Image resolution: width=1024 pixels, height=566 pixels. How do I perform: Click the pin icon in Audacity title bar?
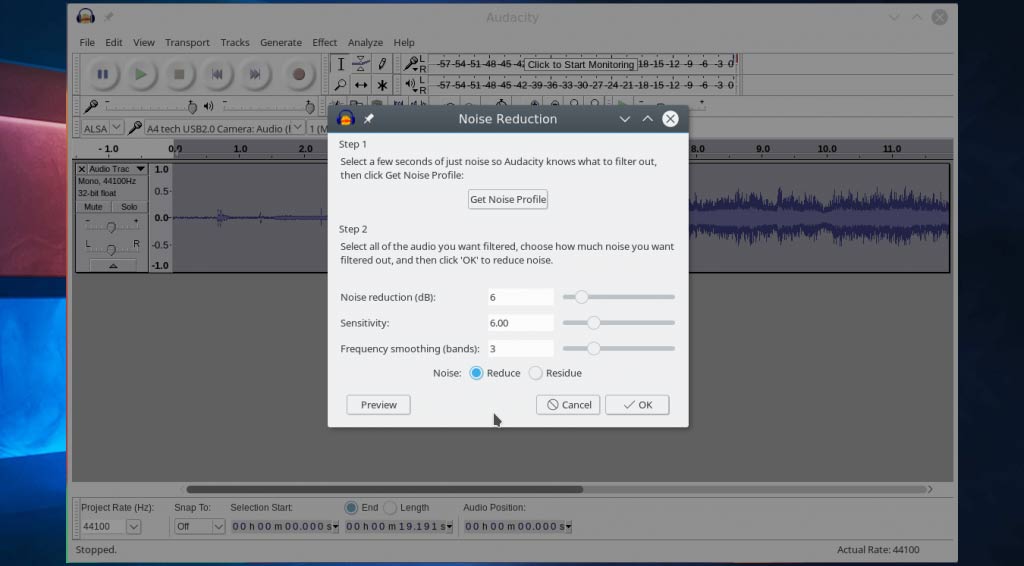(x=108, y=16)
